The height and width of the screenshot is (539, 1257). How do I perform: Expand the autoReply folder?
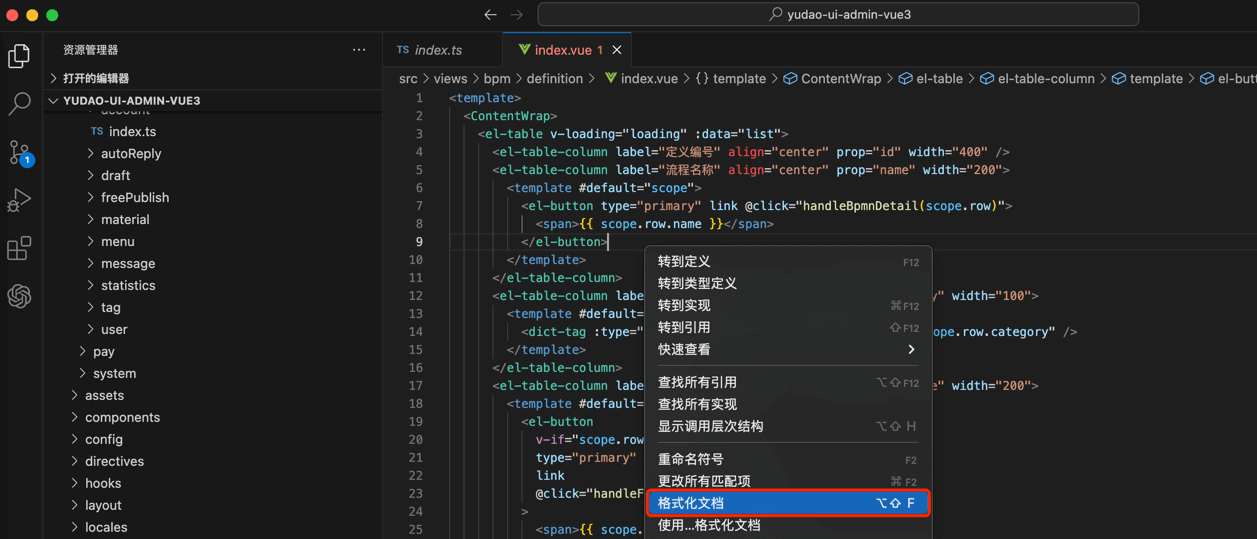coord(131,153)
